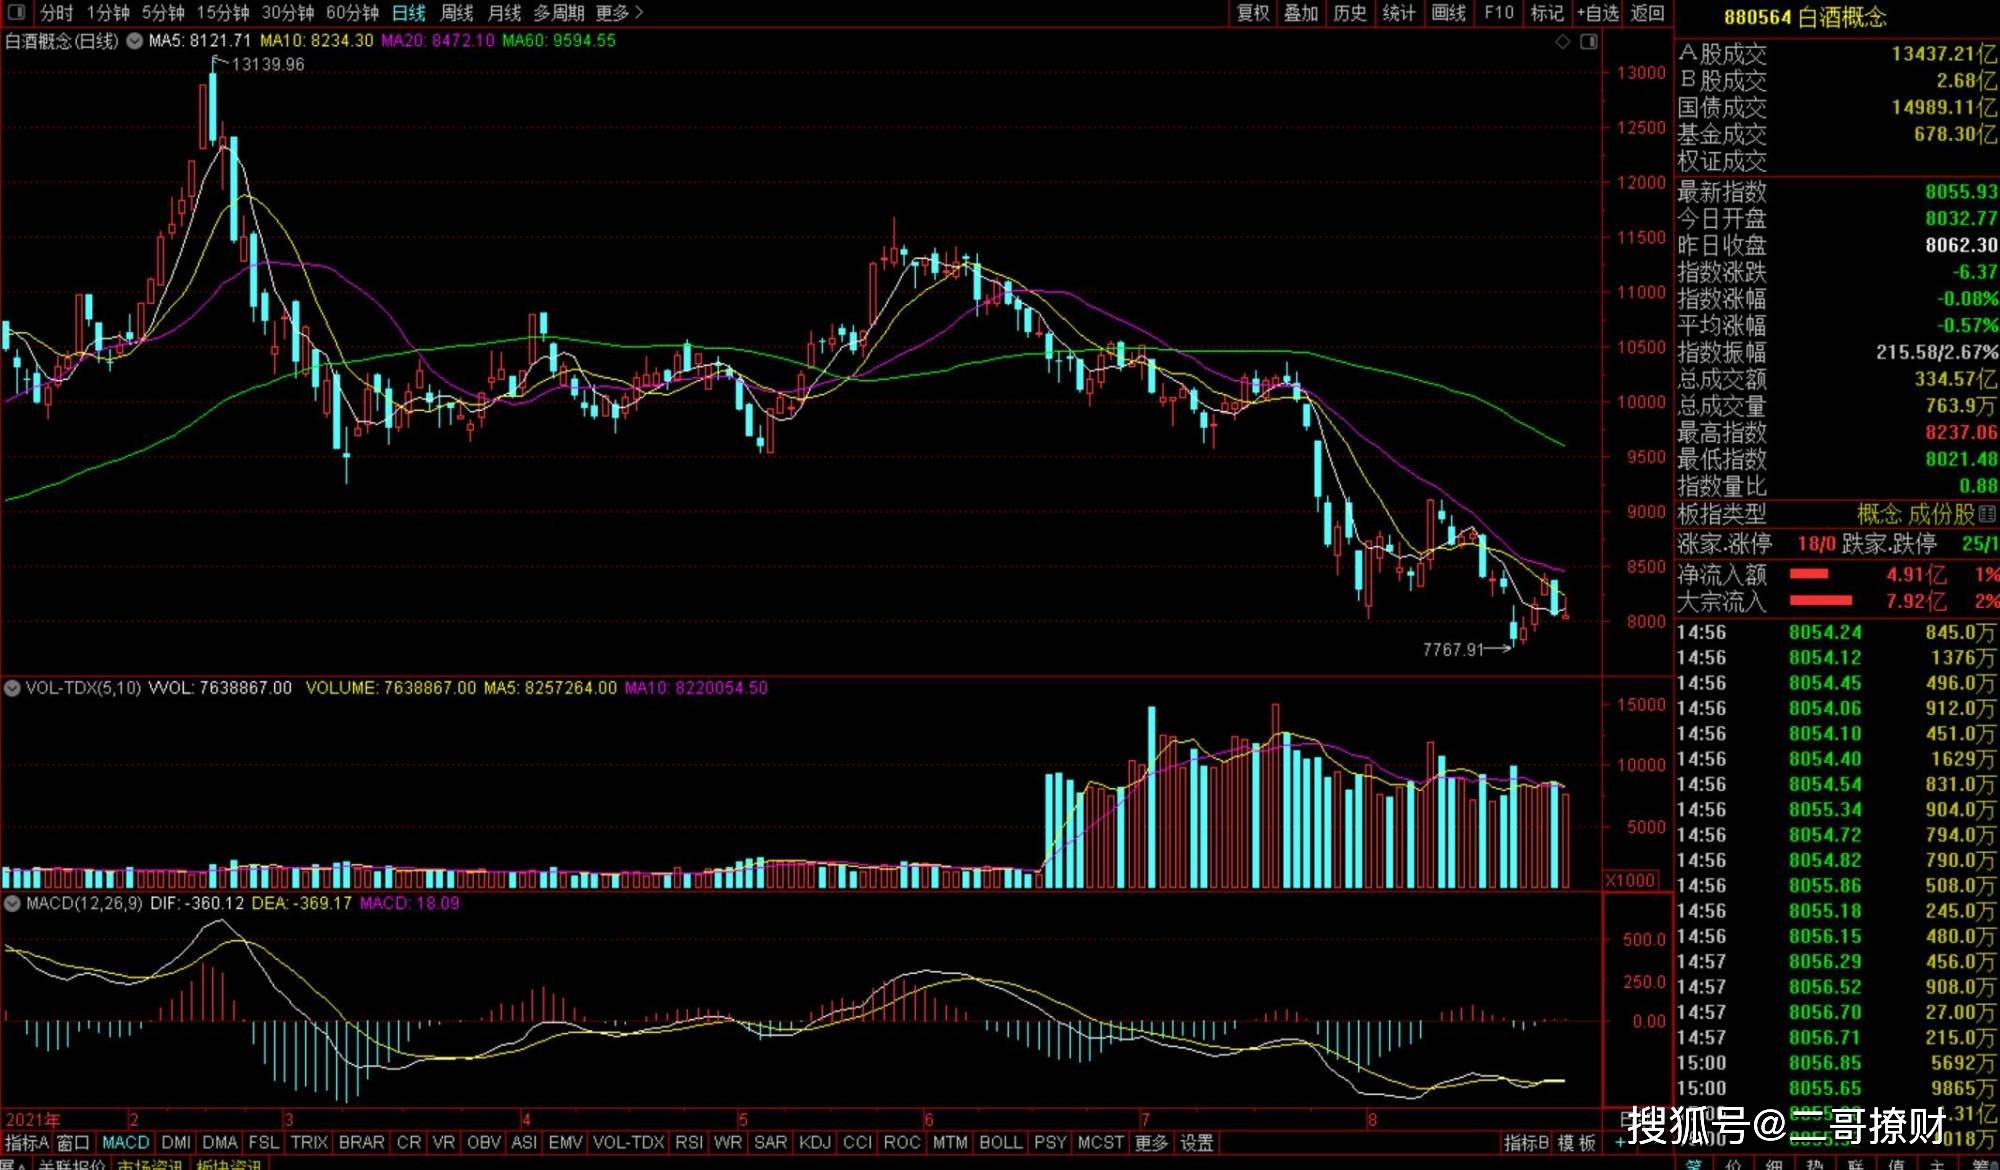Select the DMA indicator tab

[x=220, y=1142]
